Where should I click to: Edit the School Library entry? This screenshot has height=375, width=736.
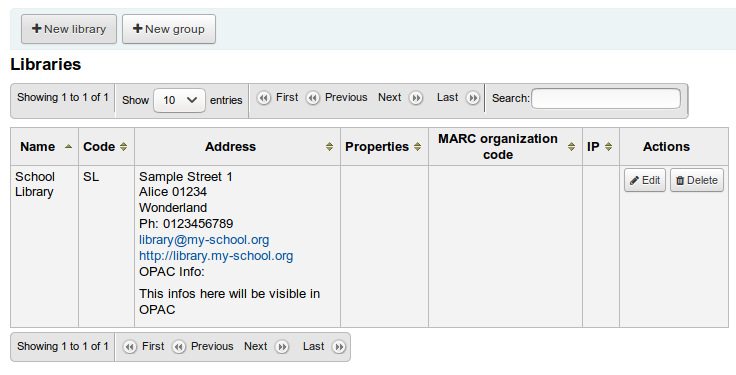tap(645, 180)
